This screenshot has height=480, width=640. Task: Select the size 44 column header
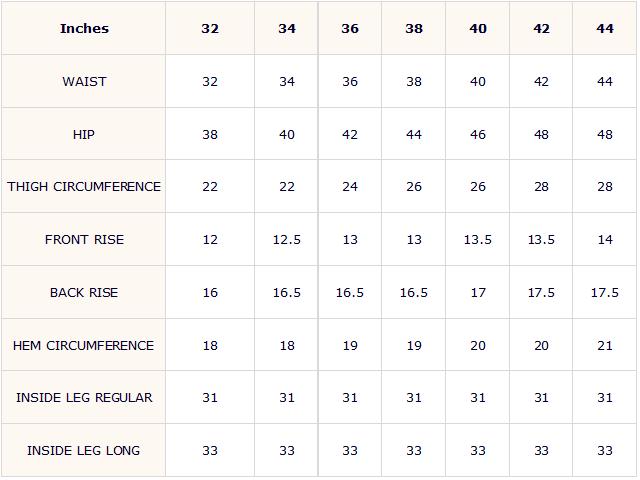click(x=604, y=29)
